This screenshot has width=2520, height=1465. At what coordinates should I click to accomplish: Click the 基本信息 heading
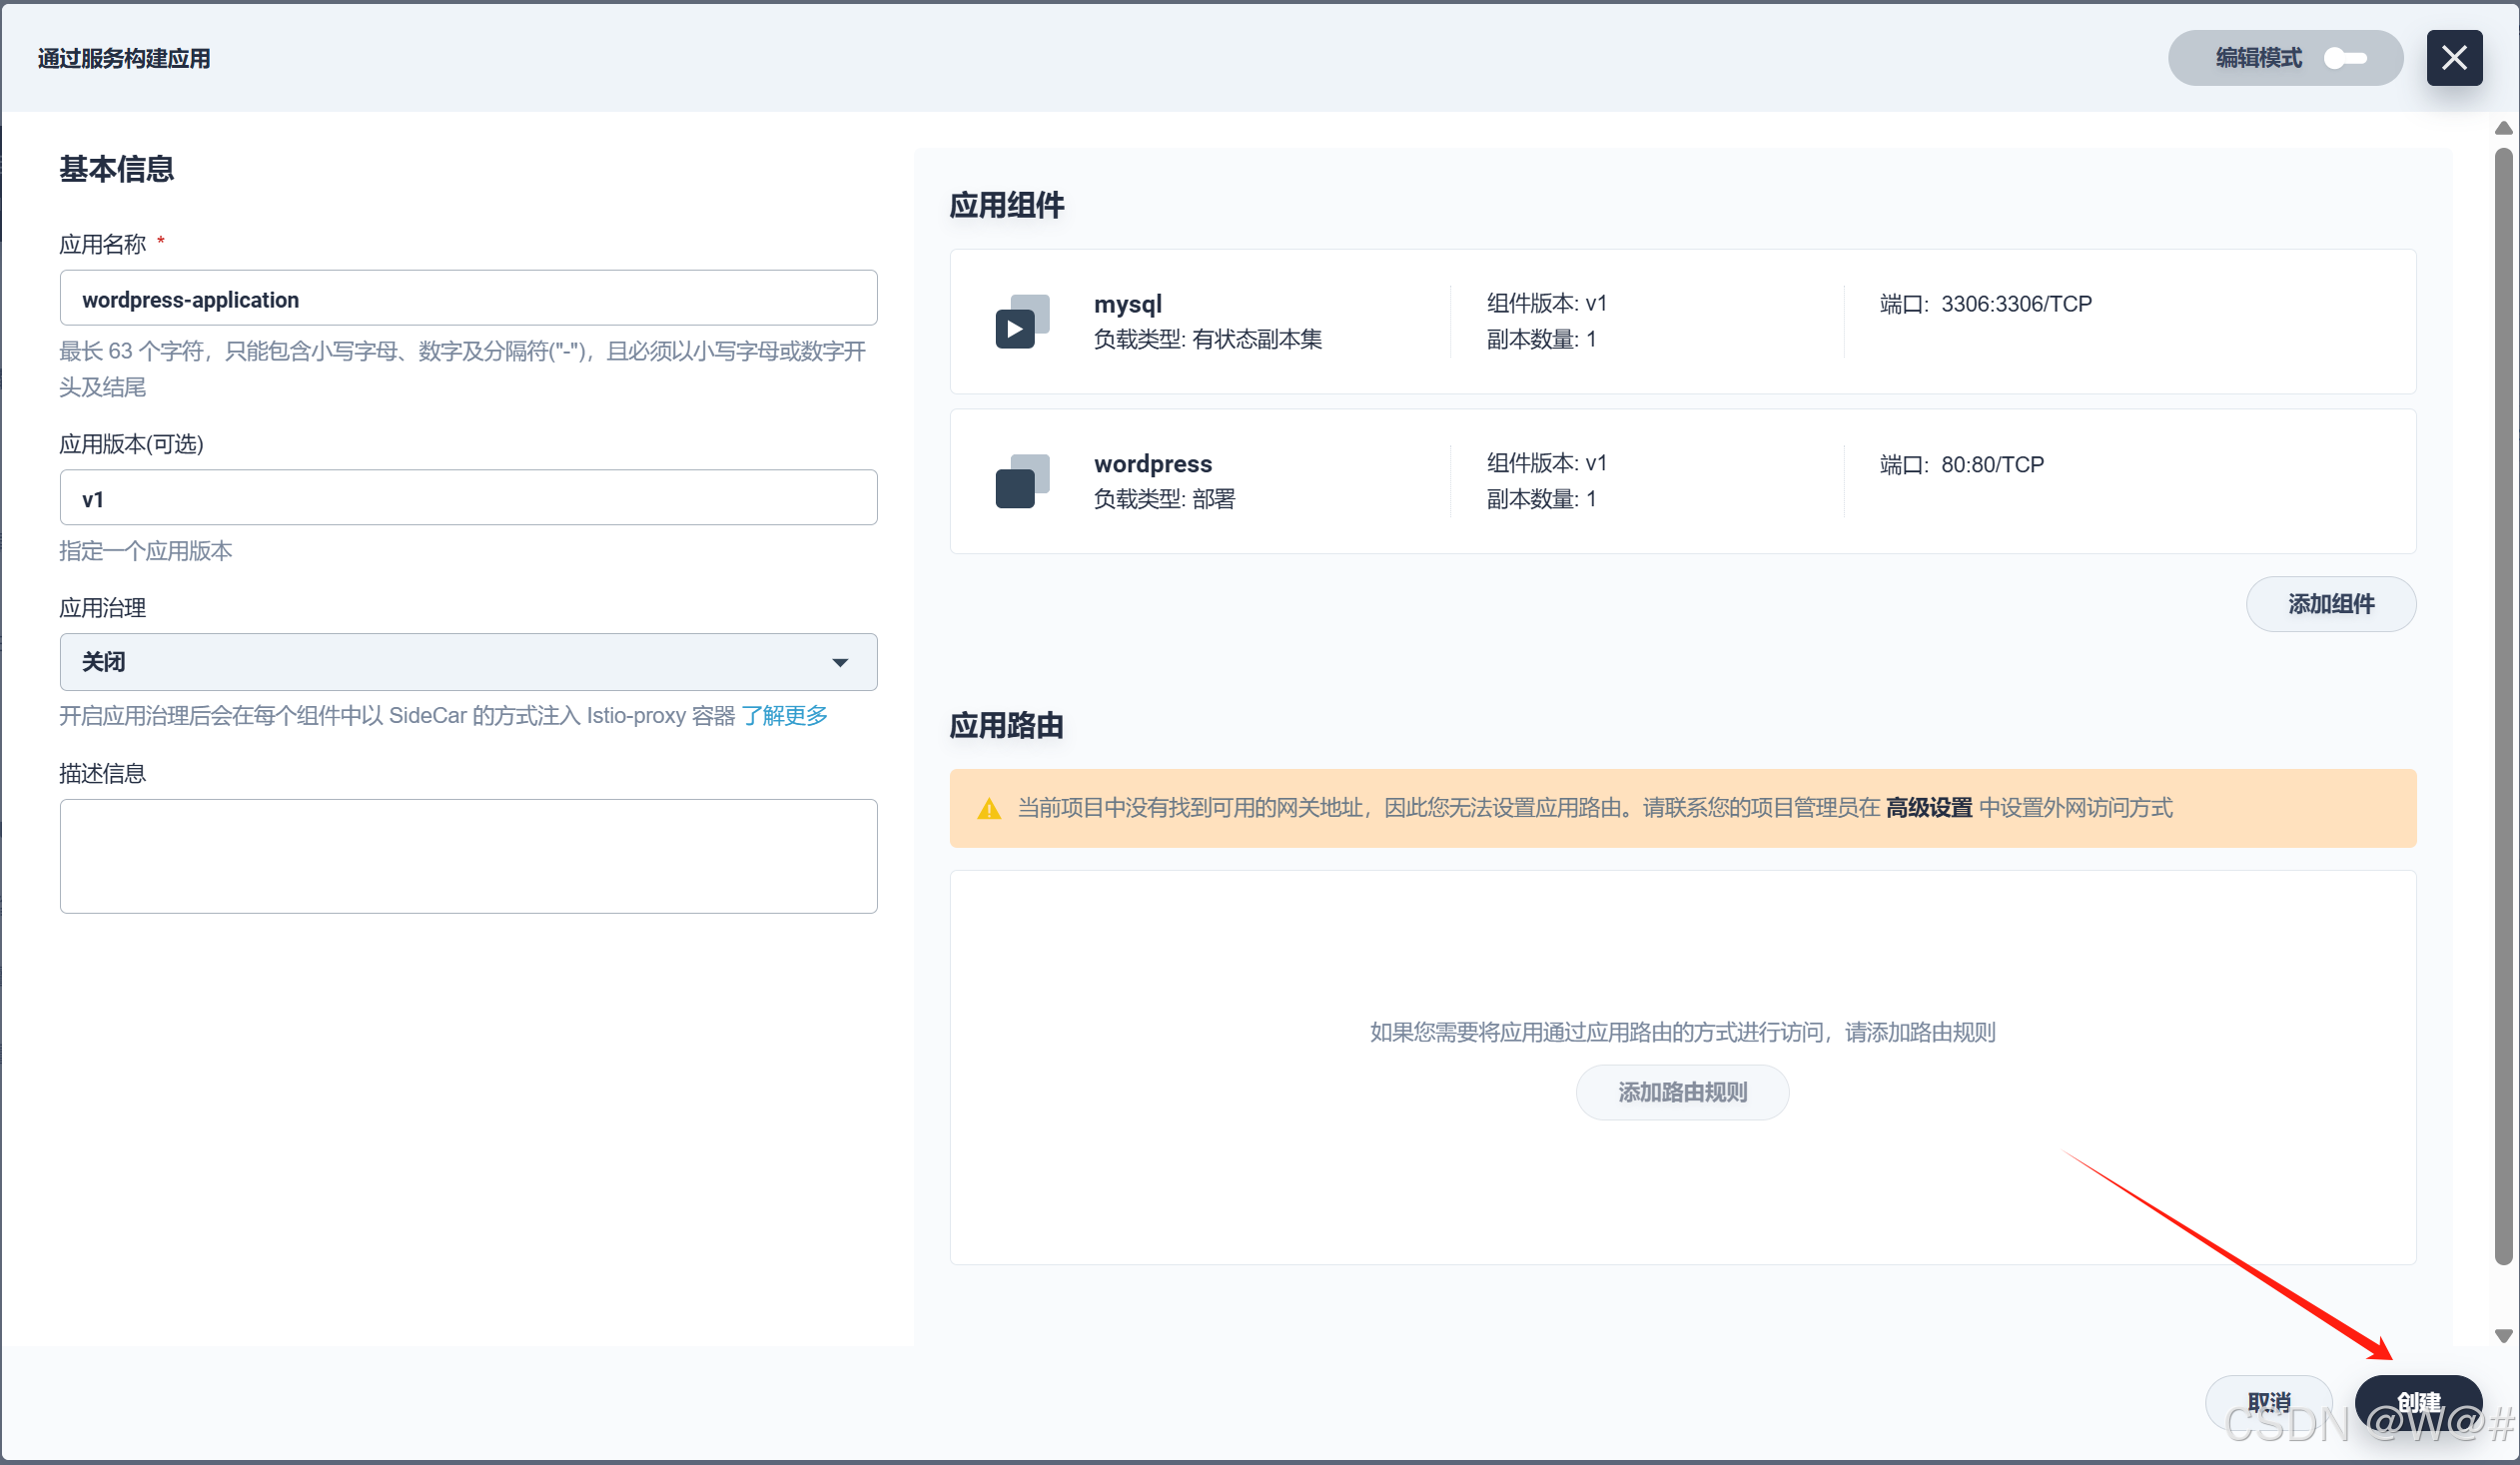(x=116, y=169)
